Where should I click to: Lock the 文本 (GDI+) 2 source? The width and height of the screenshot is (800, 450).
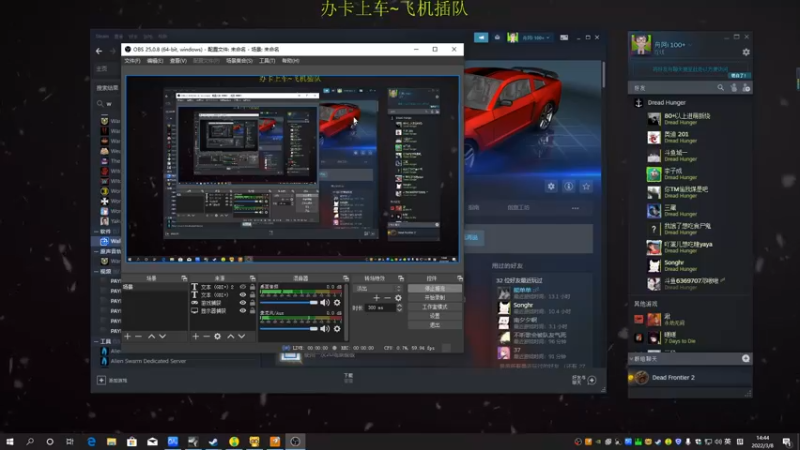[x=252, y=287]
